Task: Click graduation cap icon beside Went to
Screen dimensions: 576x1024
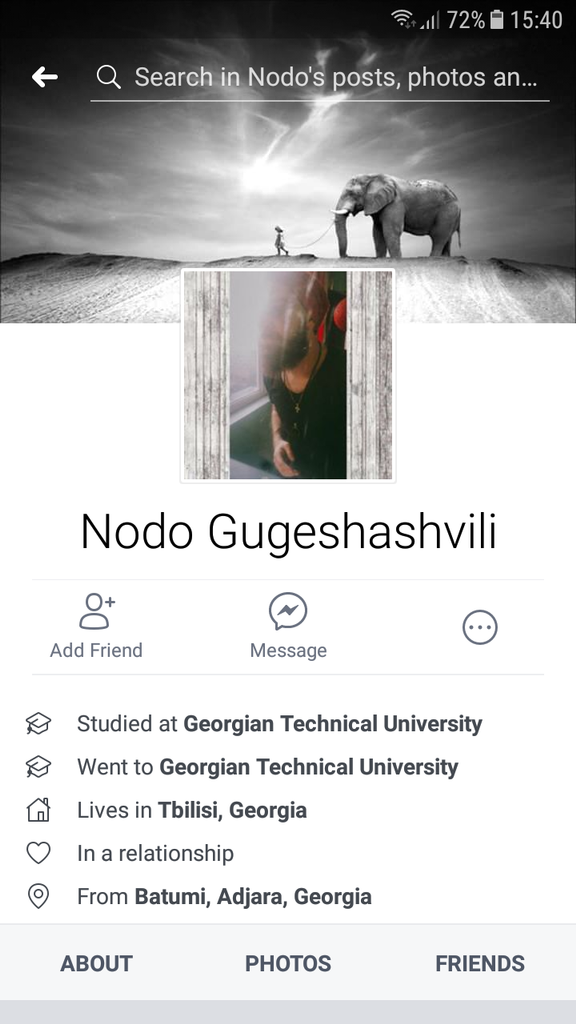Action: (39, 767)
